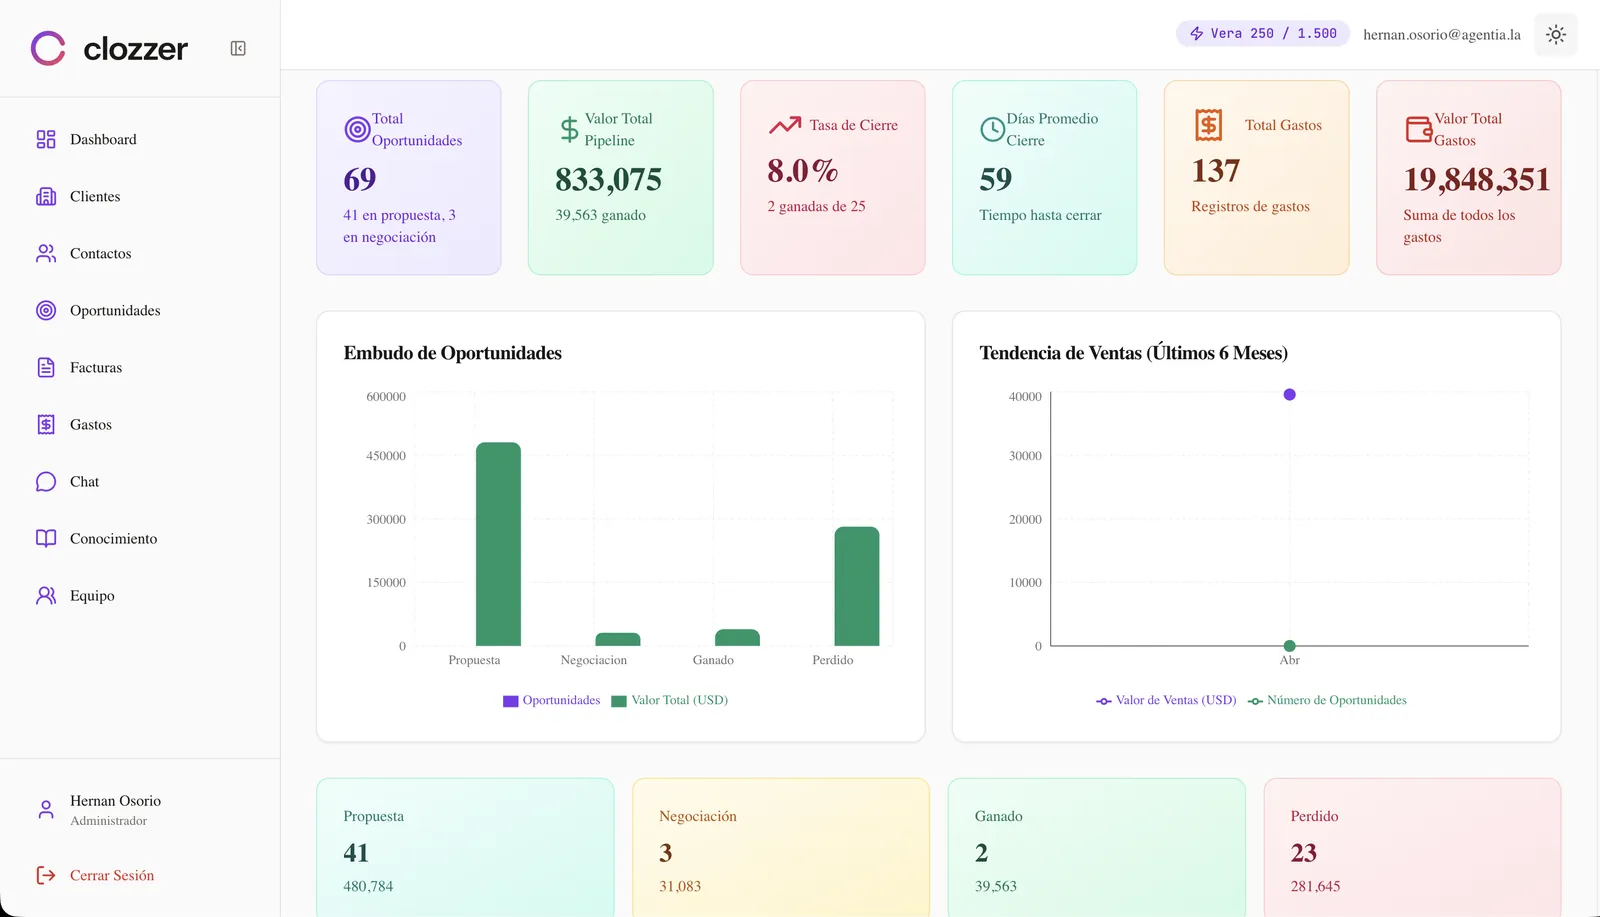Image resolution: width=1600 pixels, height=917 pixels.
Task: Click the Administrador role label
Action: coord(108,821)
